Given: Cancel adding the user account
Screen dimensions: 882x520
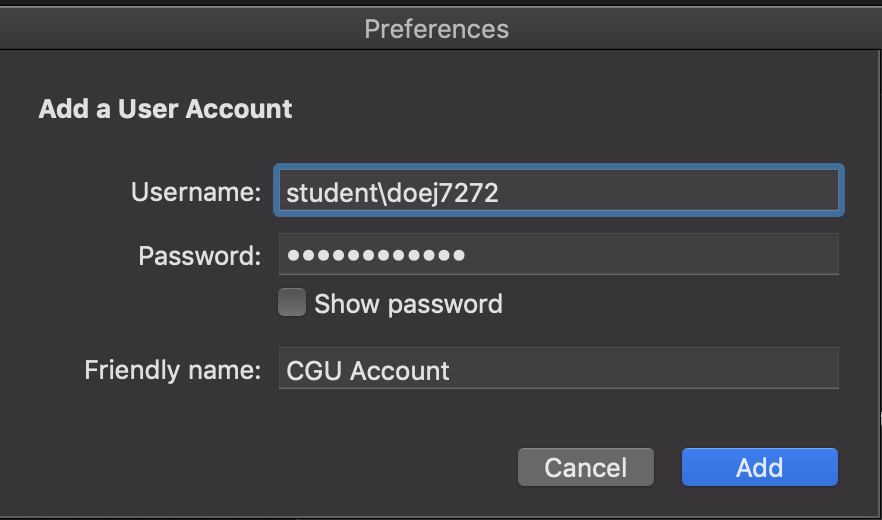Looking at the screenshot, I should point(586,467).
